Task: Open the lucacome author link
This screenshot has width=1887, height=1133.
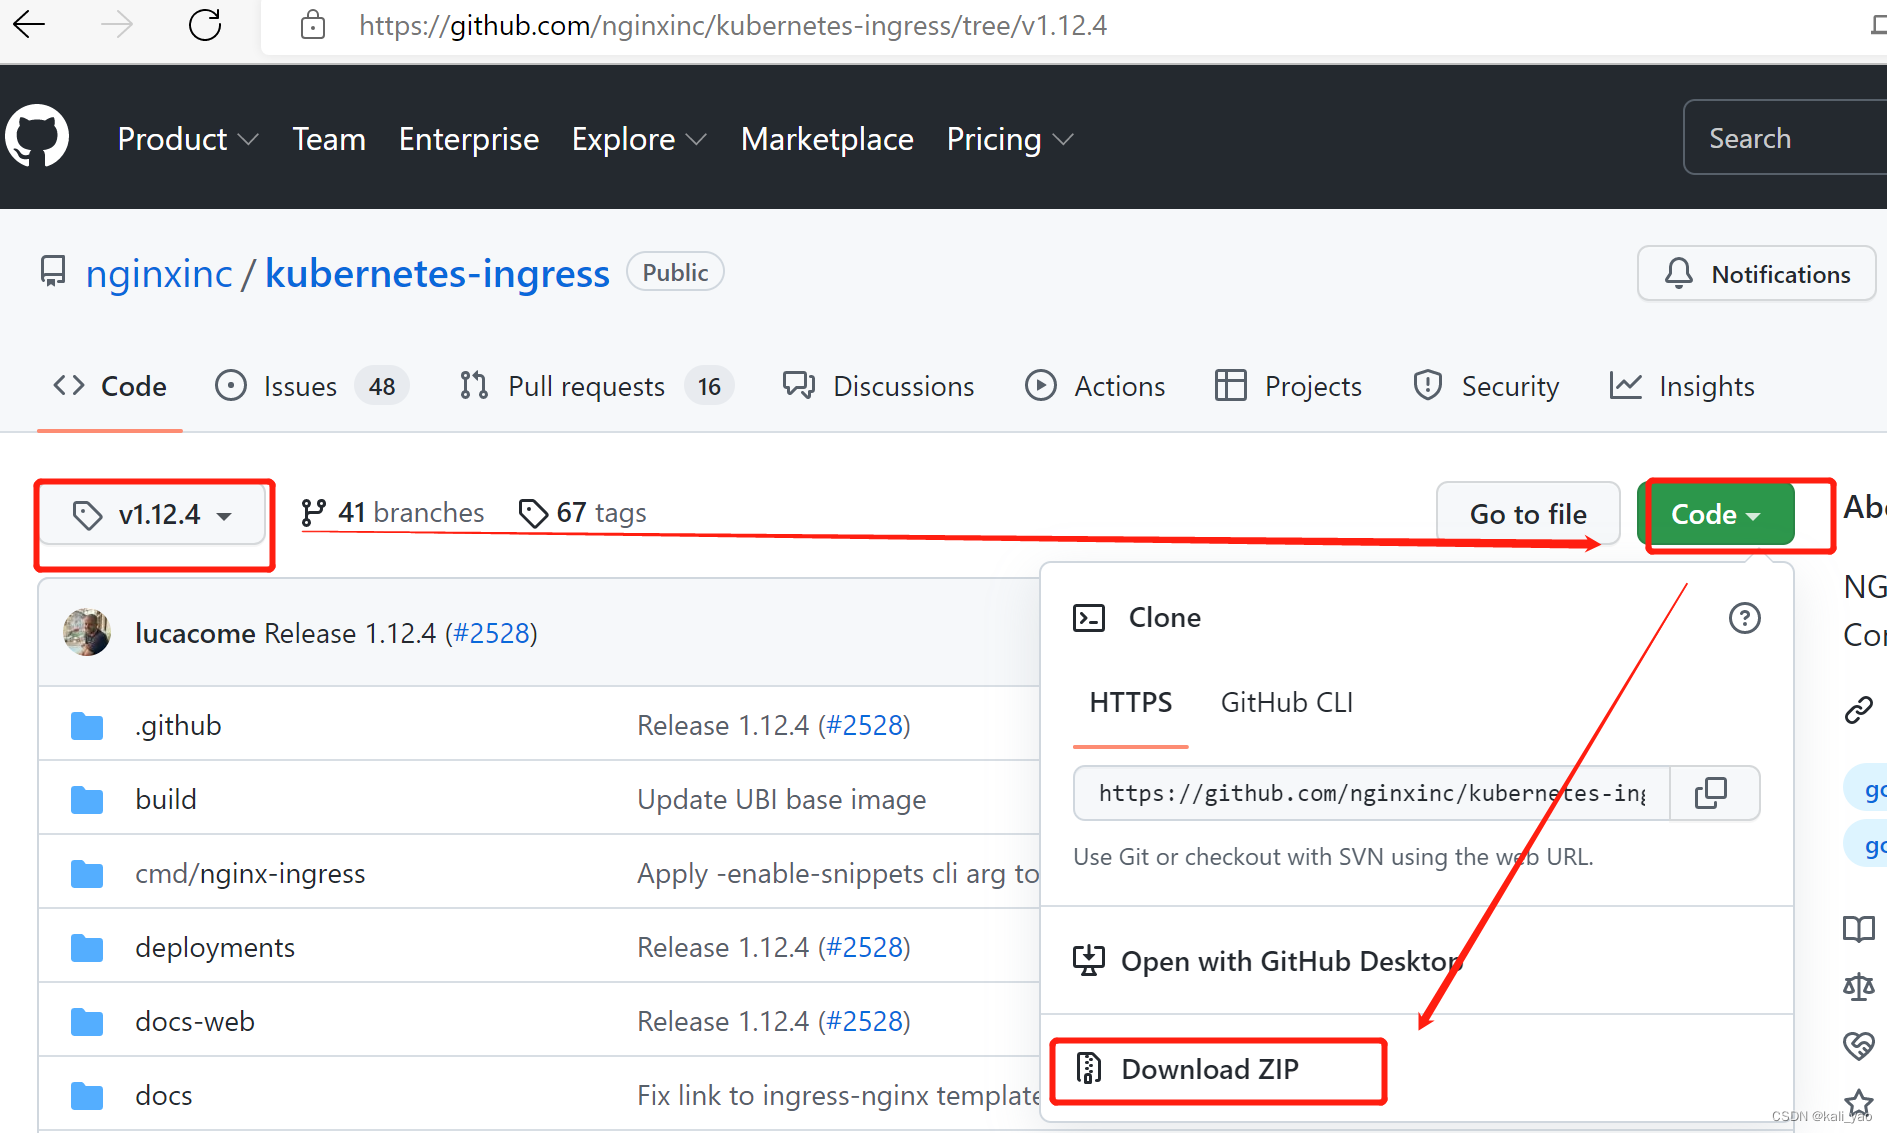Action: coord(195,633)
